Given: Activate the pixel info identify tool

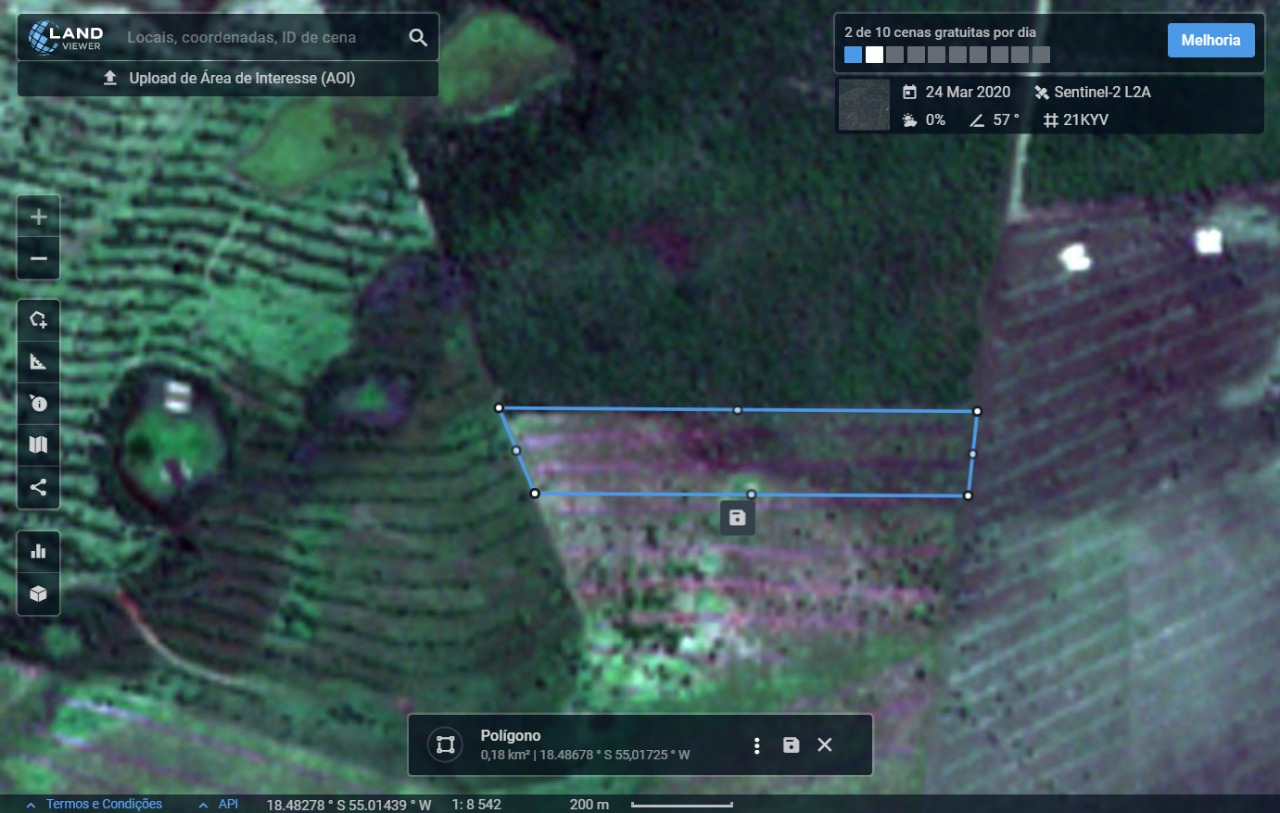Looking at the screenshot, I should coord(39,404).
